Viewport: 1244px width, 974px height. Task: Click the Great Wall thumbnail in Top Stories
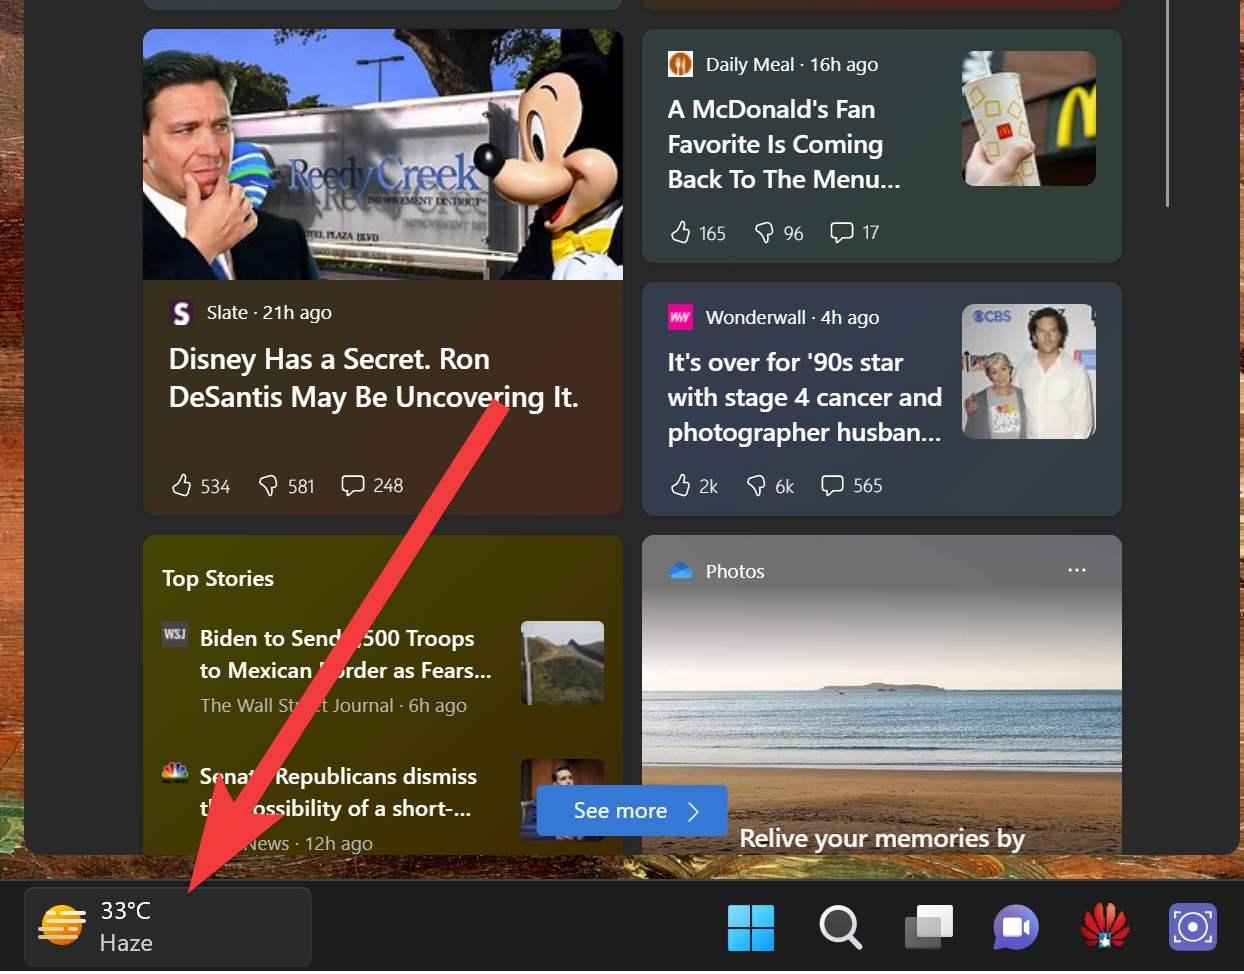point(563,663)
